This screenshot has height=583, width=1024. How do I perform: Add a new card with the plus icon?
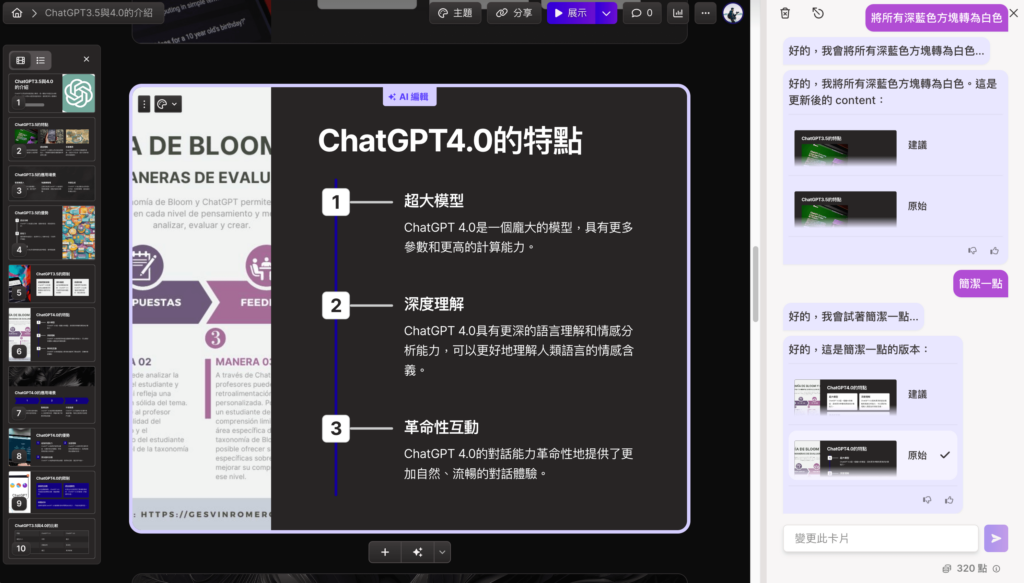tap(385, 551)
